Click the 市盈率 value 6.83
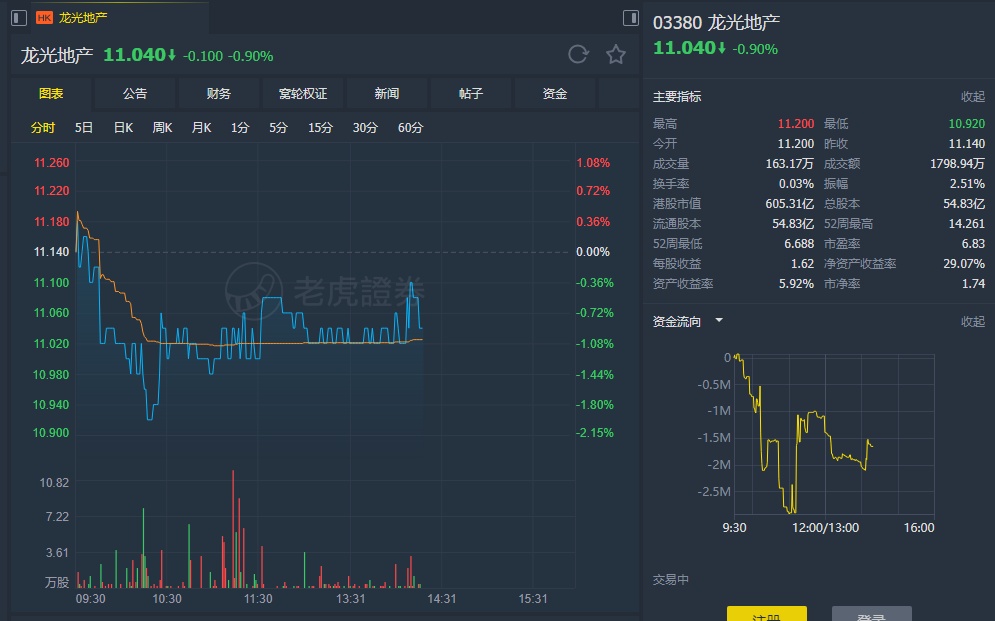This screenshot has height=621, width=995. (973, 244)
